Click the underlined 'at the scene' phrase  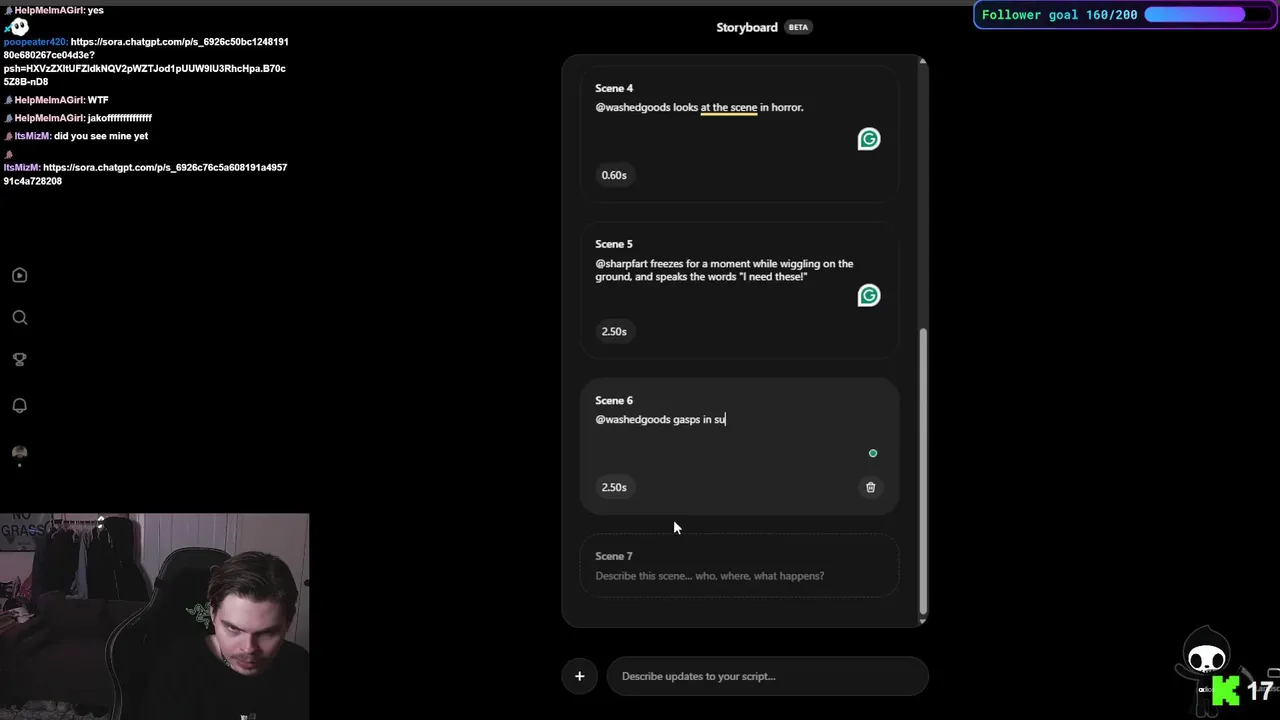(728, 107)
